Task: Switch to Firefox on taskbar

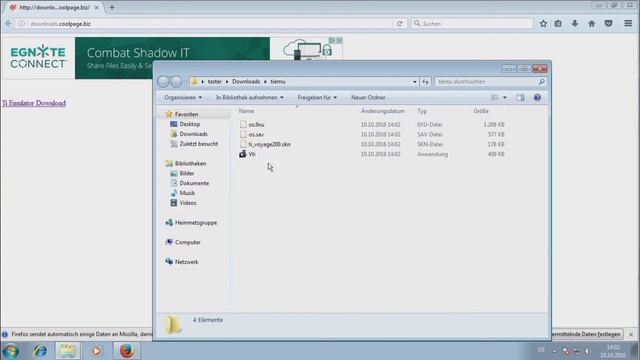Action: [127, 351]
